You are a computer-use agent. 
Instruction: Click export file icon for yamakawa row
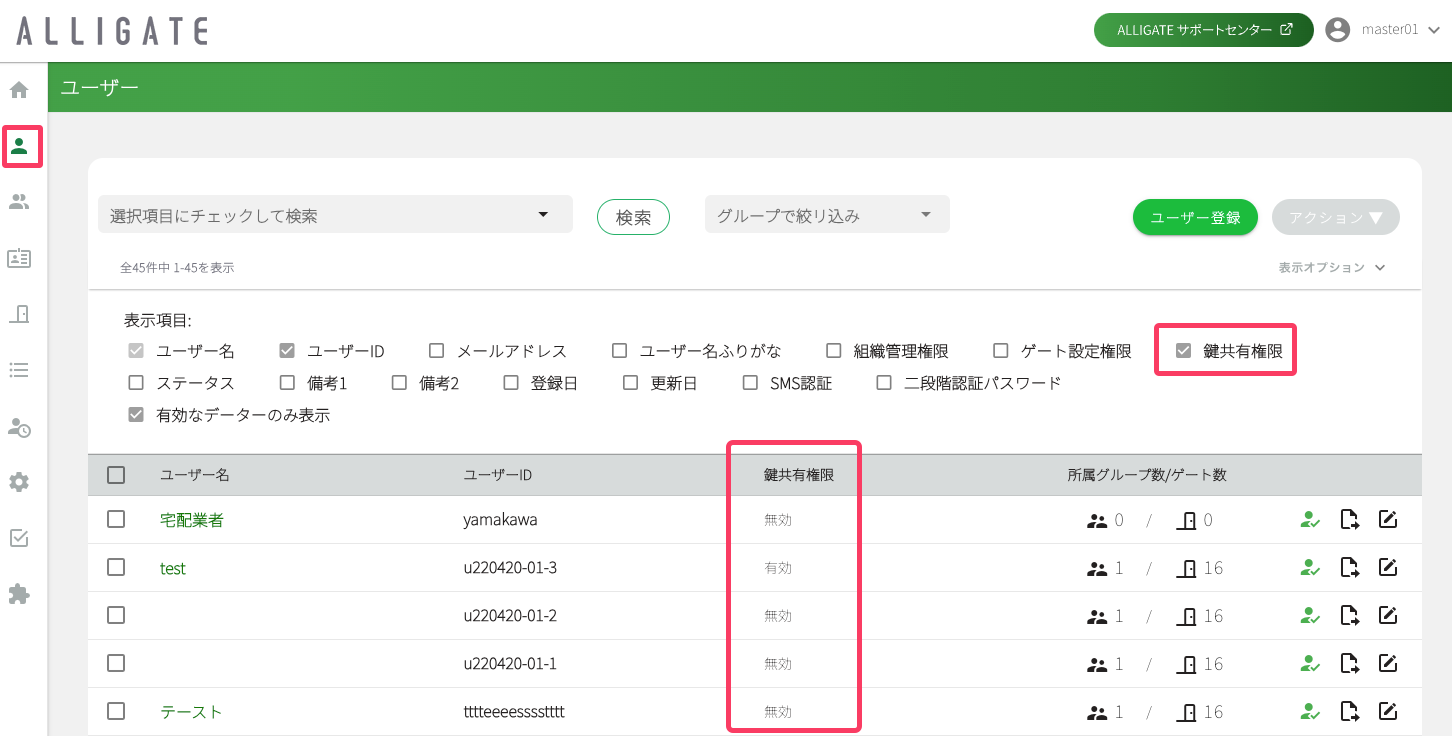click(1350, 520)
